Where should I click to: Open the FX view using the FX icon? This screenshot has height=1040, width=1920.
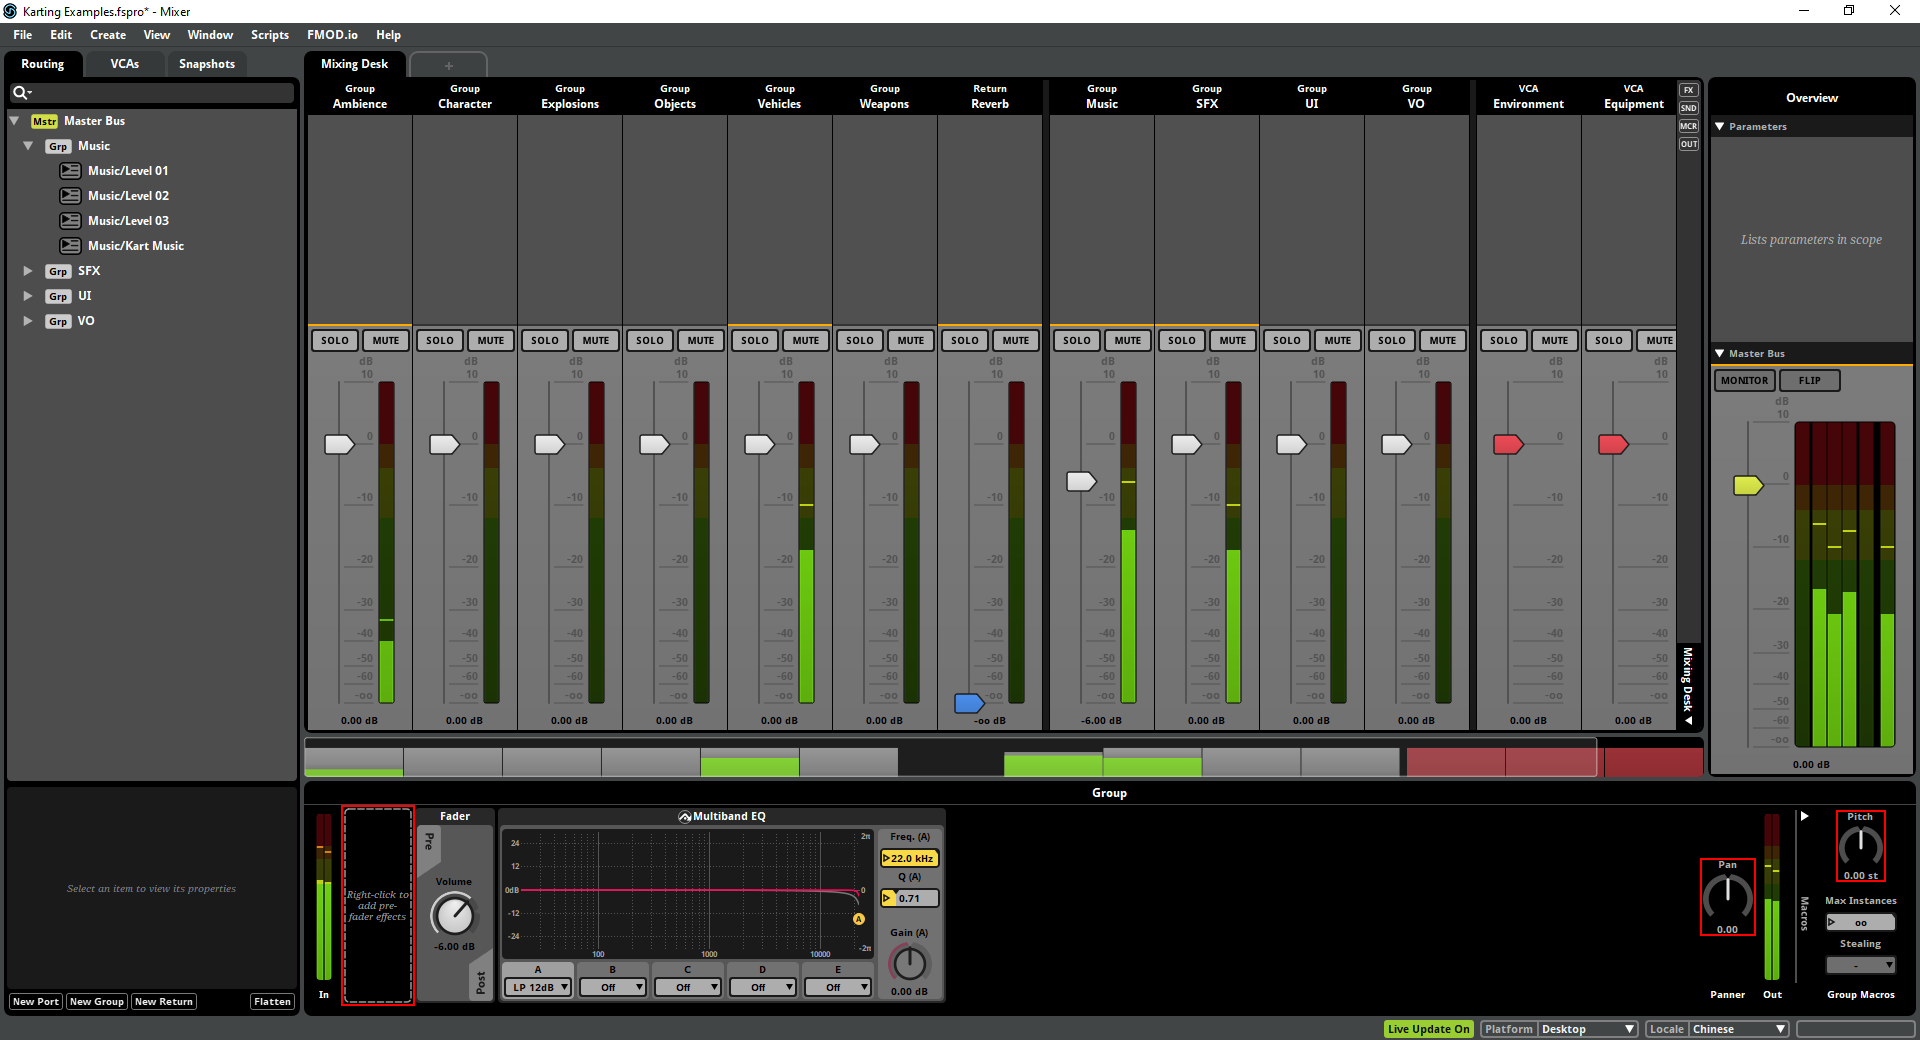point(1688,89)
